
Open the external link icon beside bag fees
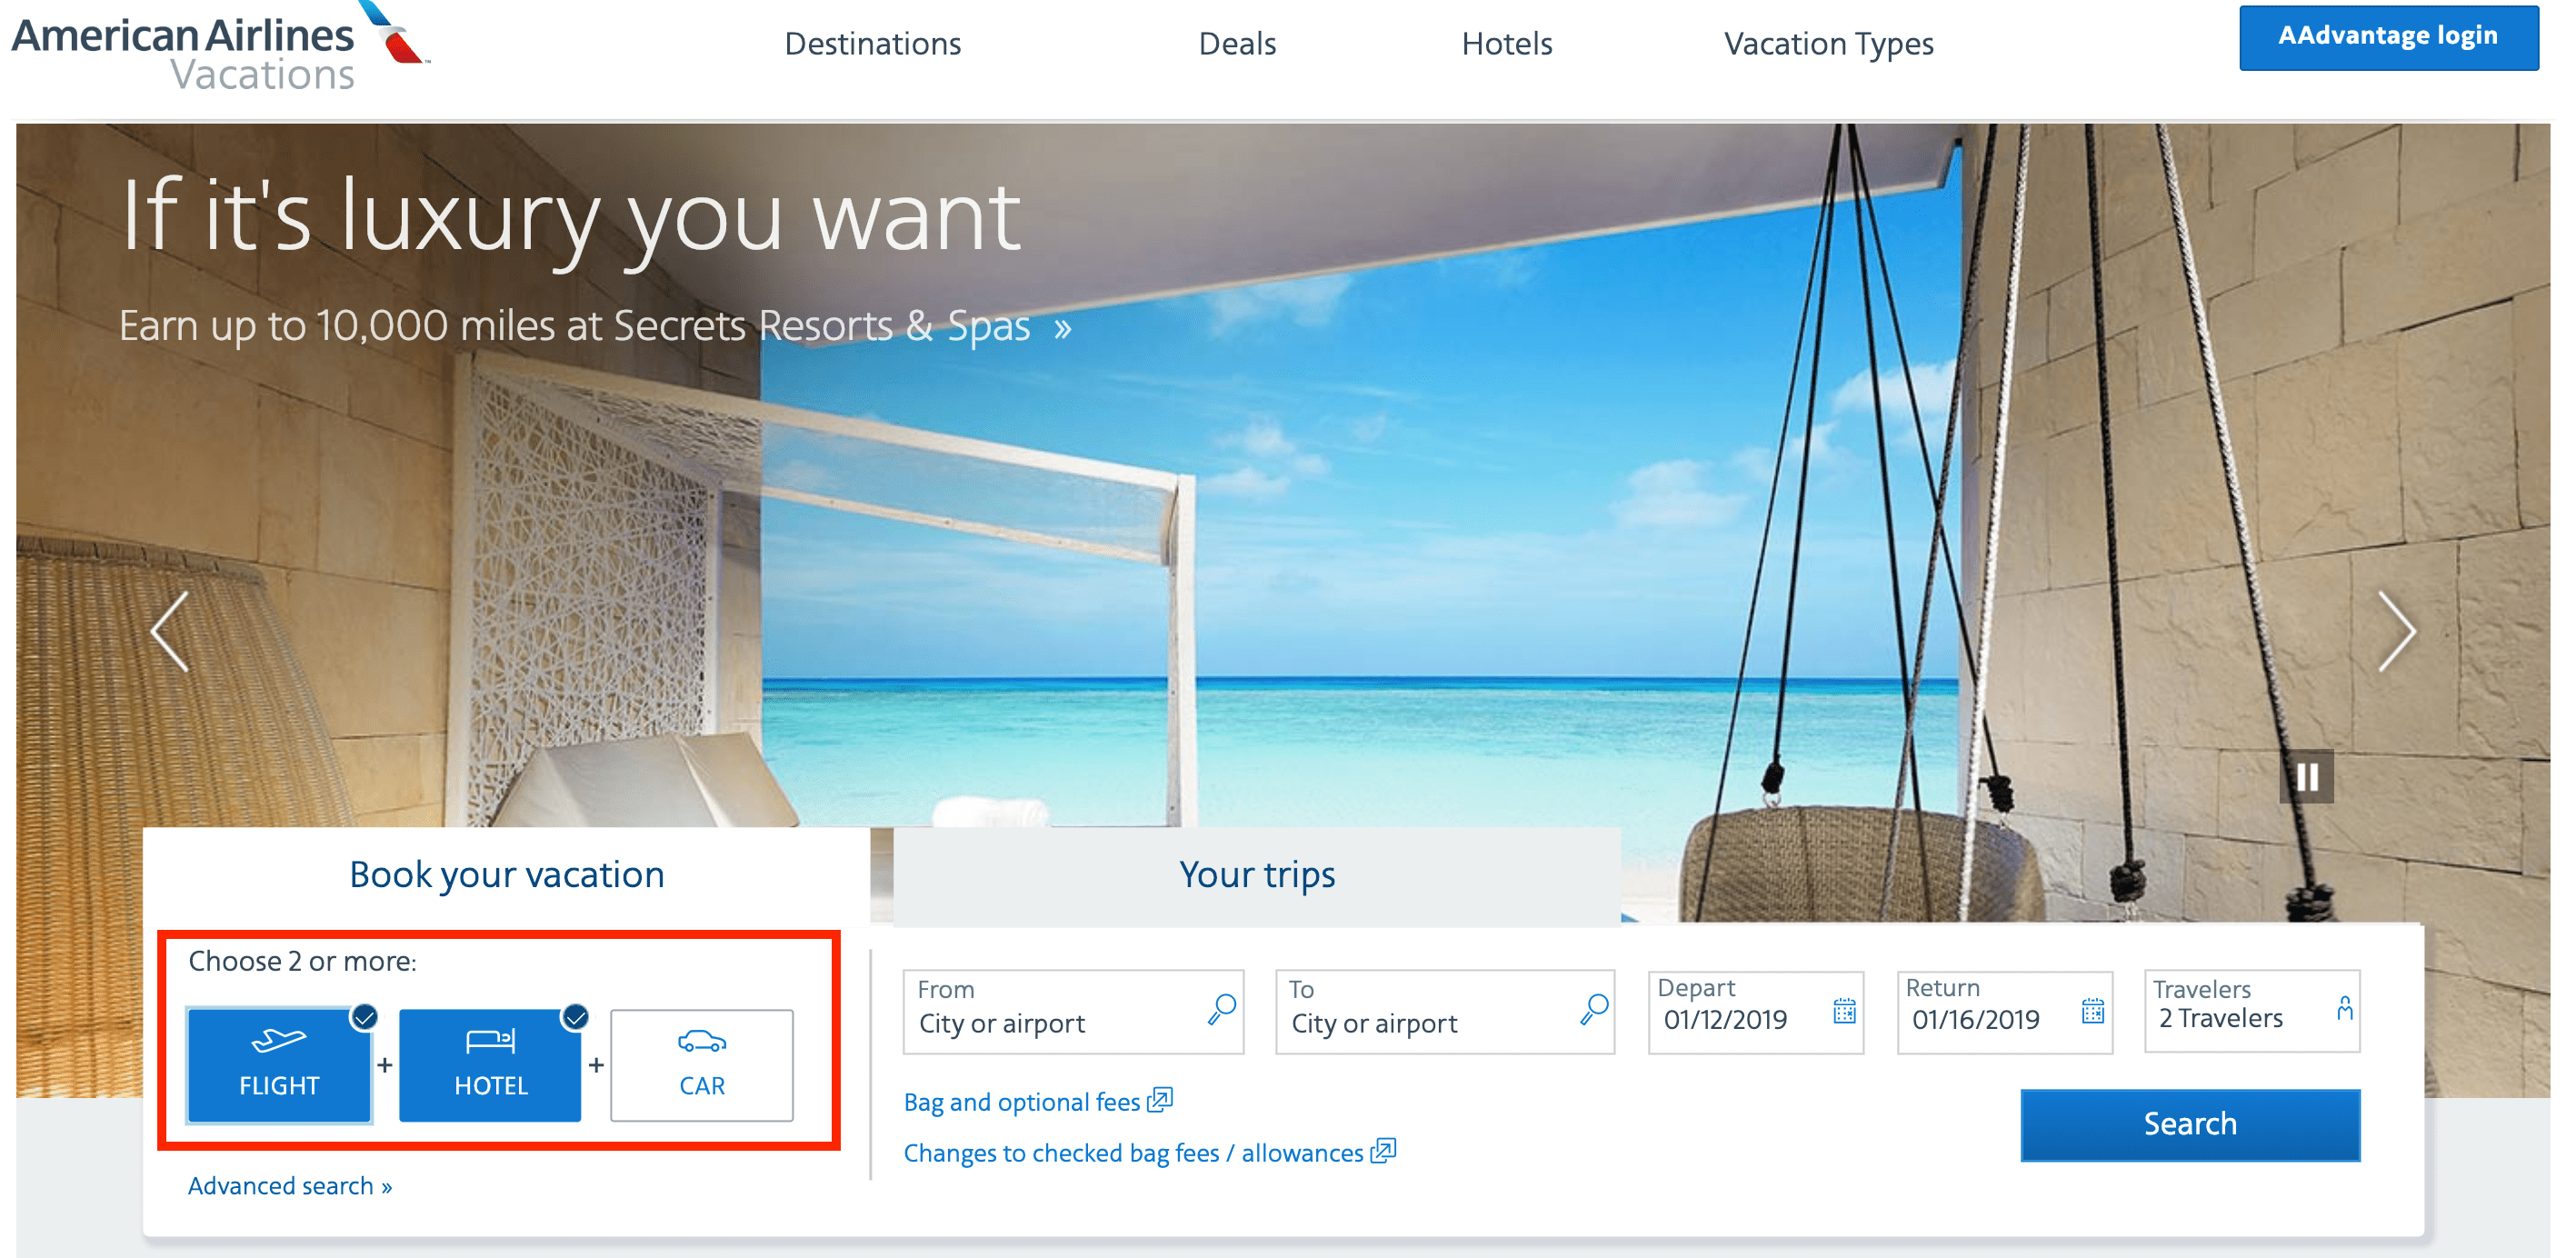coord(1162,1100)
